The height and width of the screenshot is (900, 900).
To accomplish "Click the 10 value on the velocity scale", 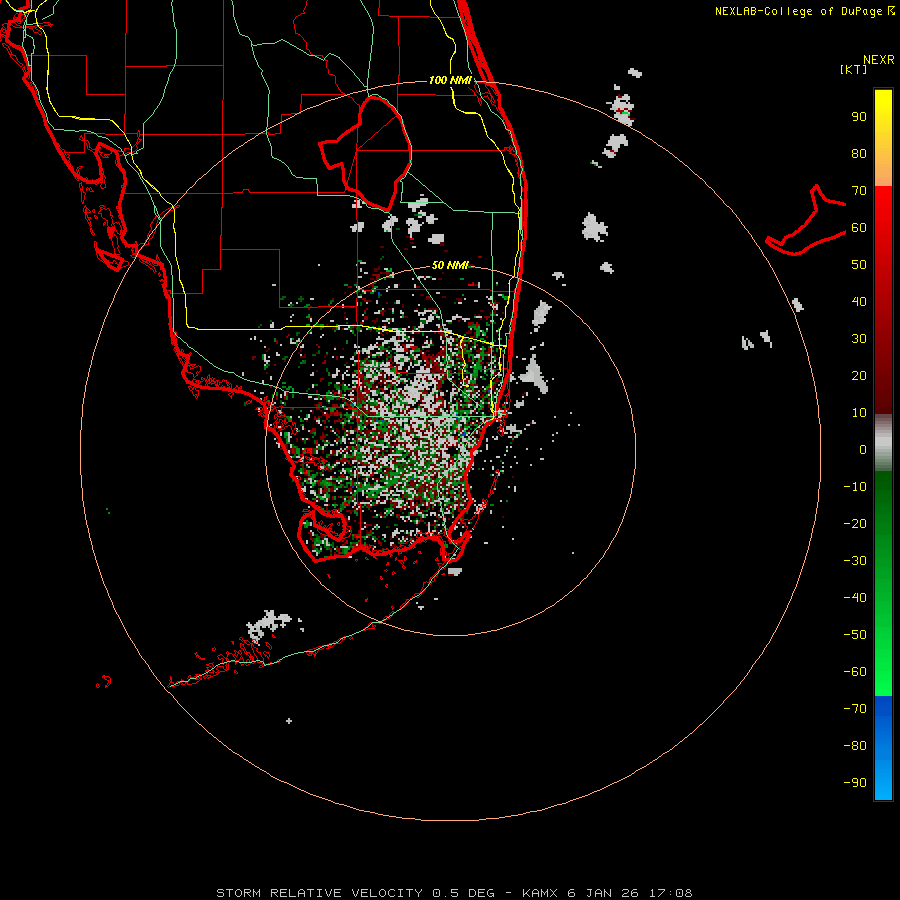I will [x=859, y=413].
